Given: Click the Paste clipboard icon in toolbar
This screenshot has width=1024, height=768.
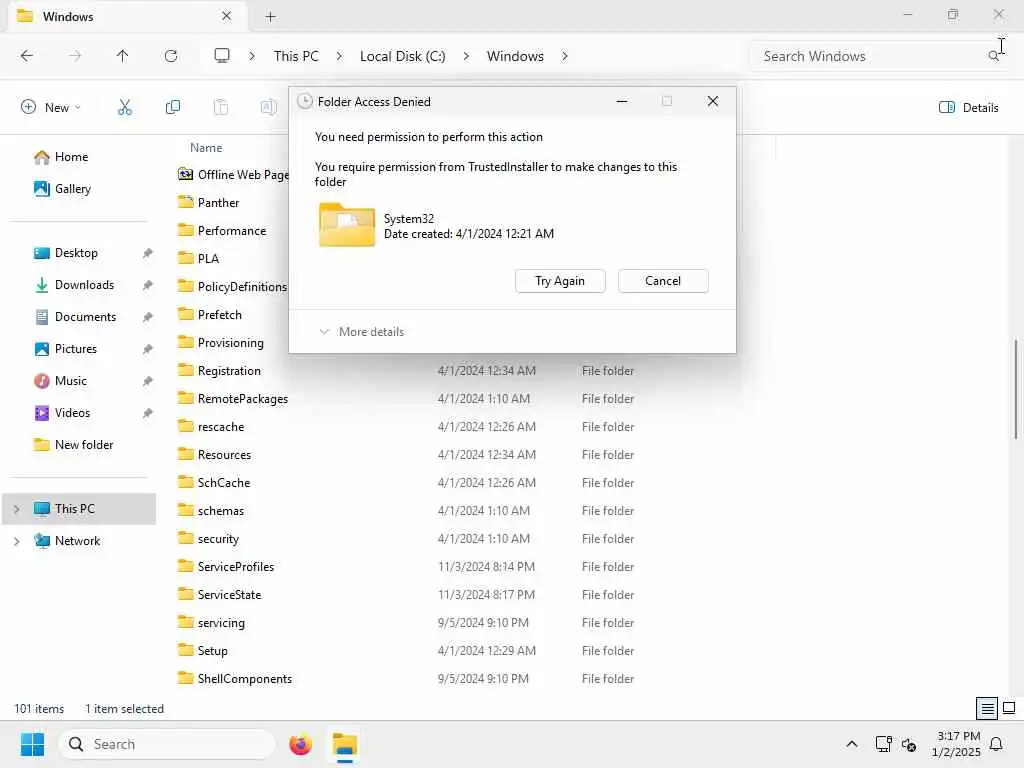Looking at the screenshot, I should (x=221, y=107).
